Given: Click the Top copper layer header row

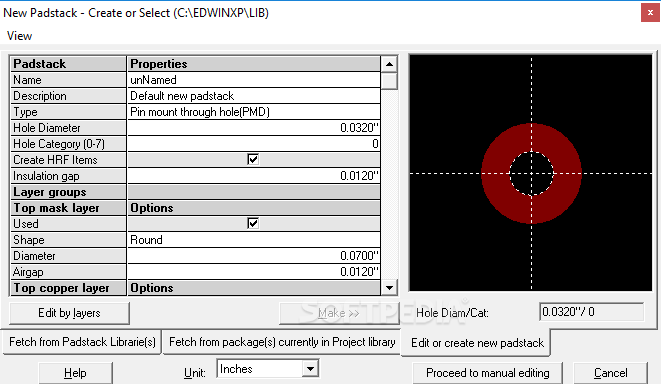Looking at the screenshot, I should coord(195,288).
